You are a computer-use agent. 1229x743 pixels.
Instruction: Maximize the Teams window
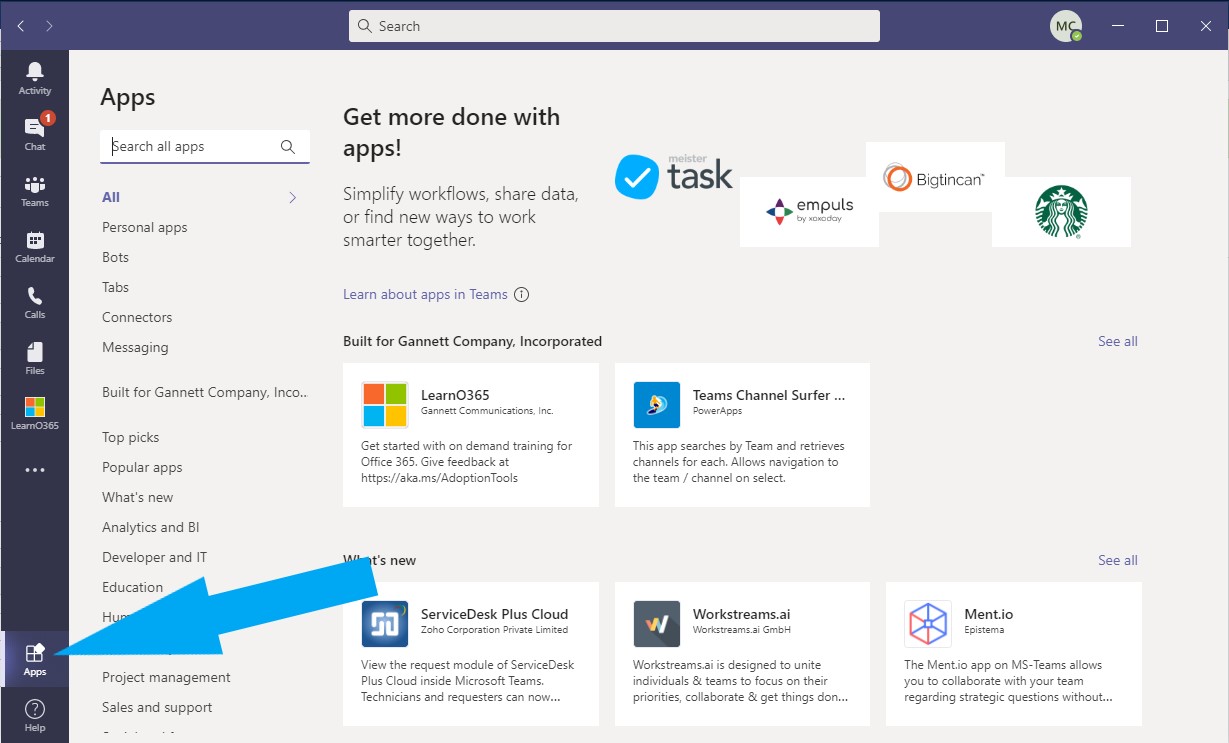1161,26
